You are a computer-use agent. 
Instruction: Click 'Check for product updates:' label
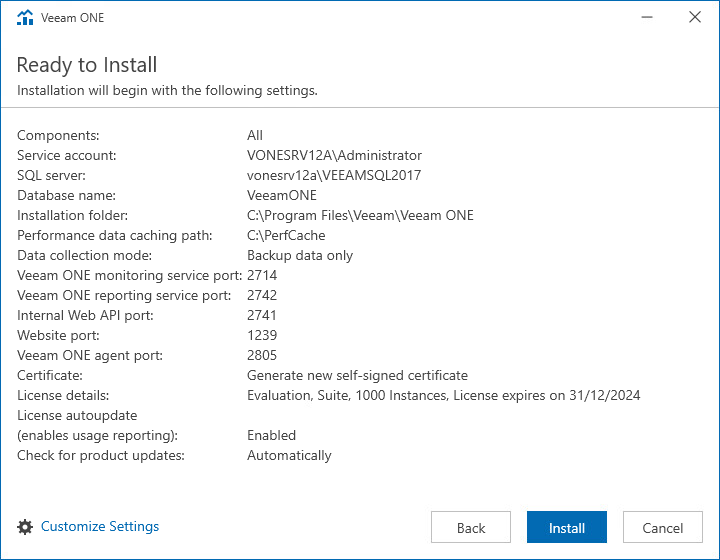pos(101,455)
